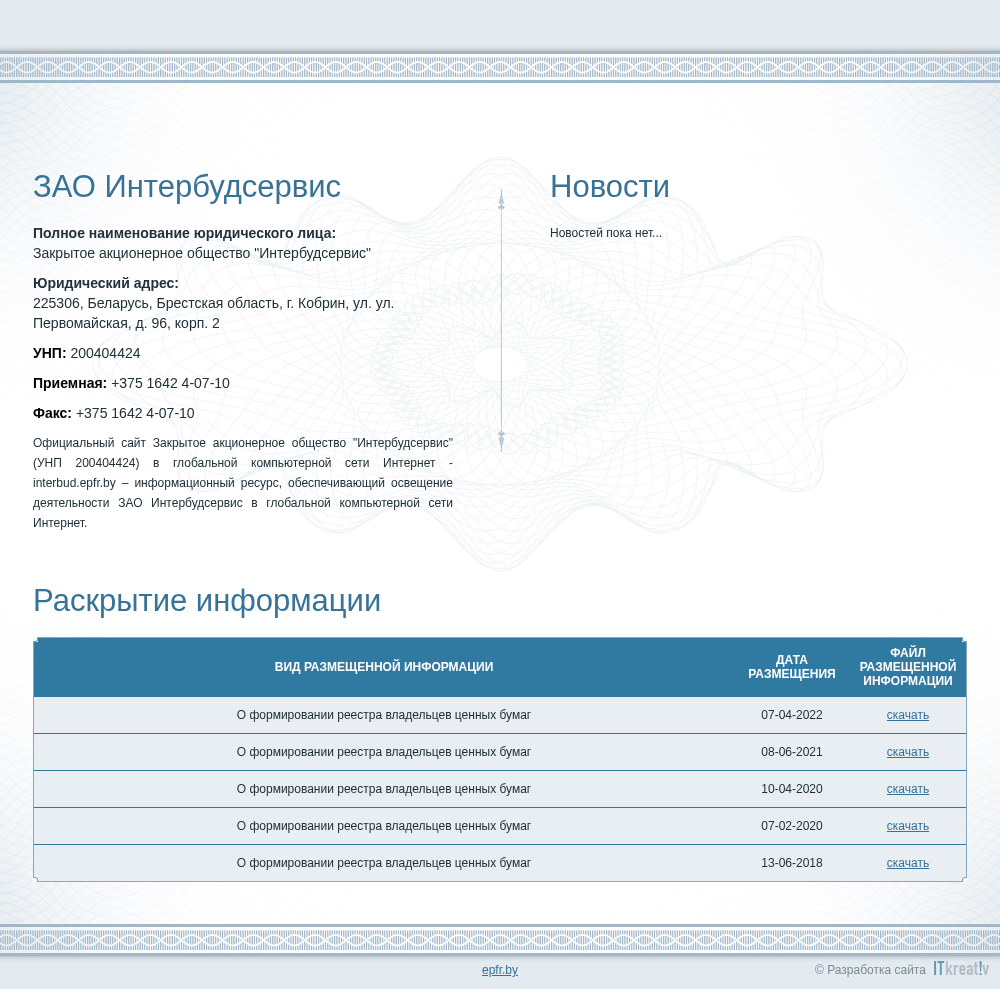The height and width of the screenshot is (989, 1000).
Task: Select the date cell 13-06-2018
Action: pos(791,863)
